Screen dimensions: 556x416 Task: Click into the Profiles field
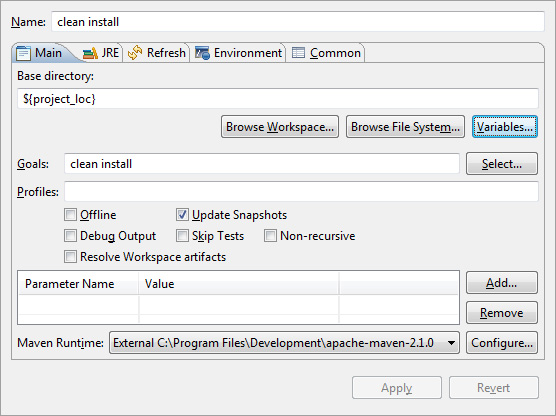[x=301, y=192]
